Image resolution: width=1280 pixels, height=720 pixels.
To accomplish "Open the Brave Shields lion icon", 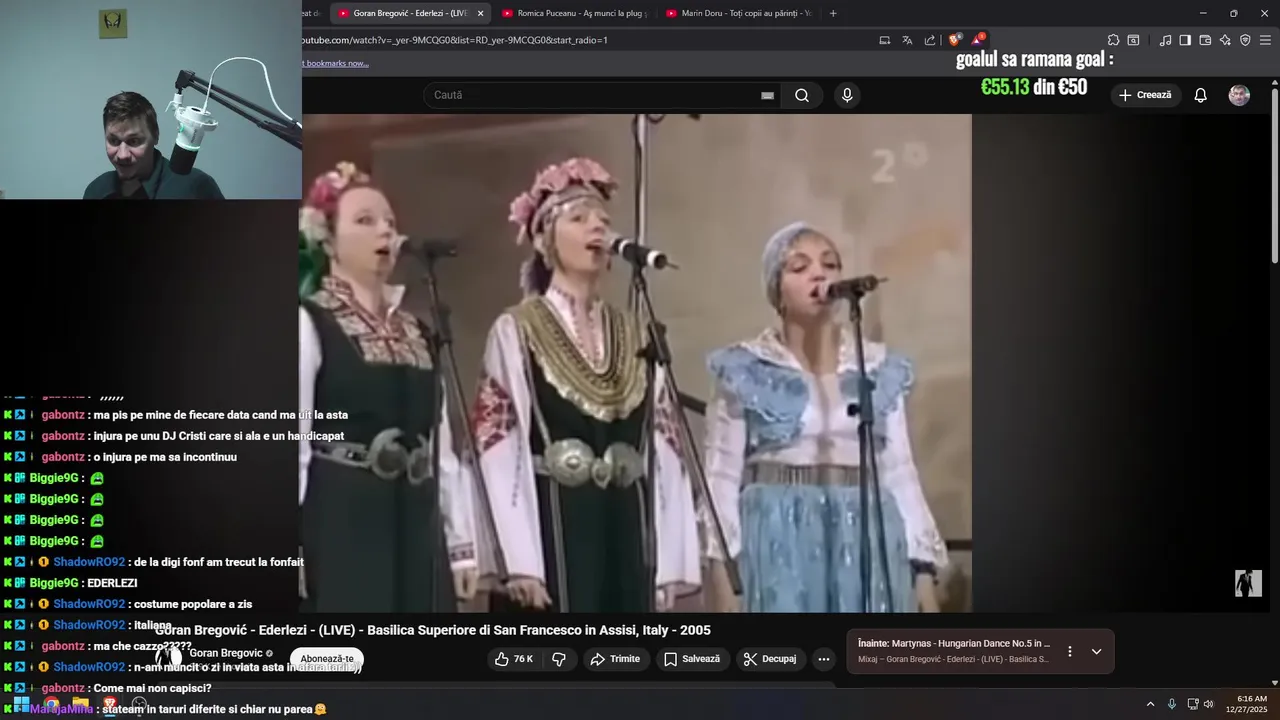I will click(x=955, y=40).
